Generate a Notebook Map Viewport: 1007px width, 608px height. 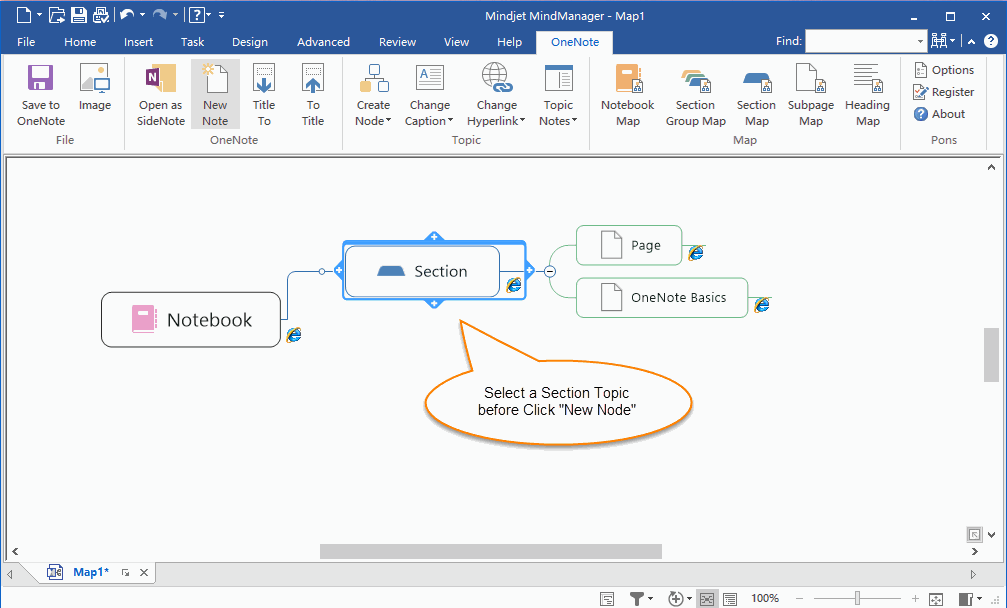click(627, 95)
